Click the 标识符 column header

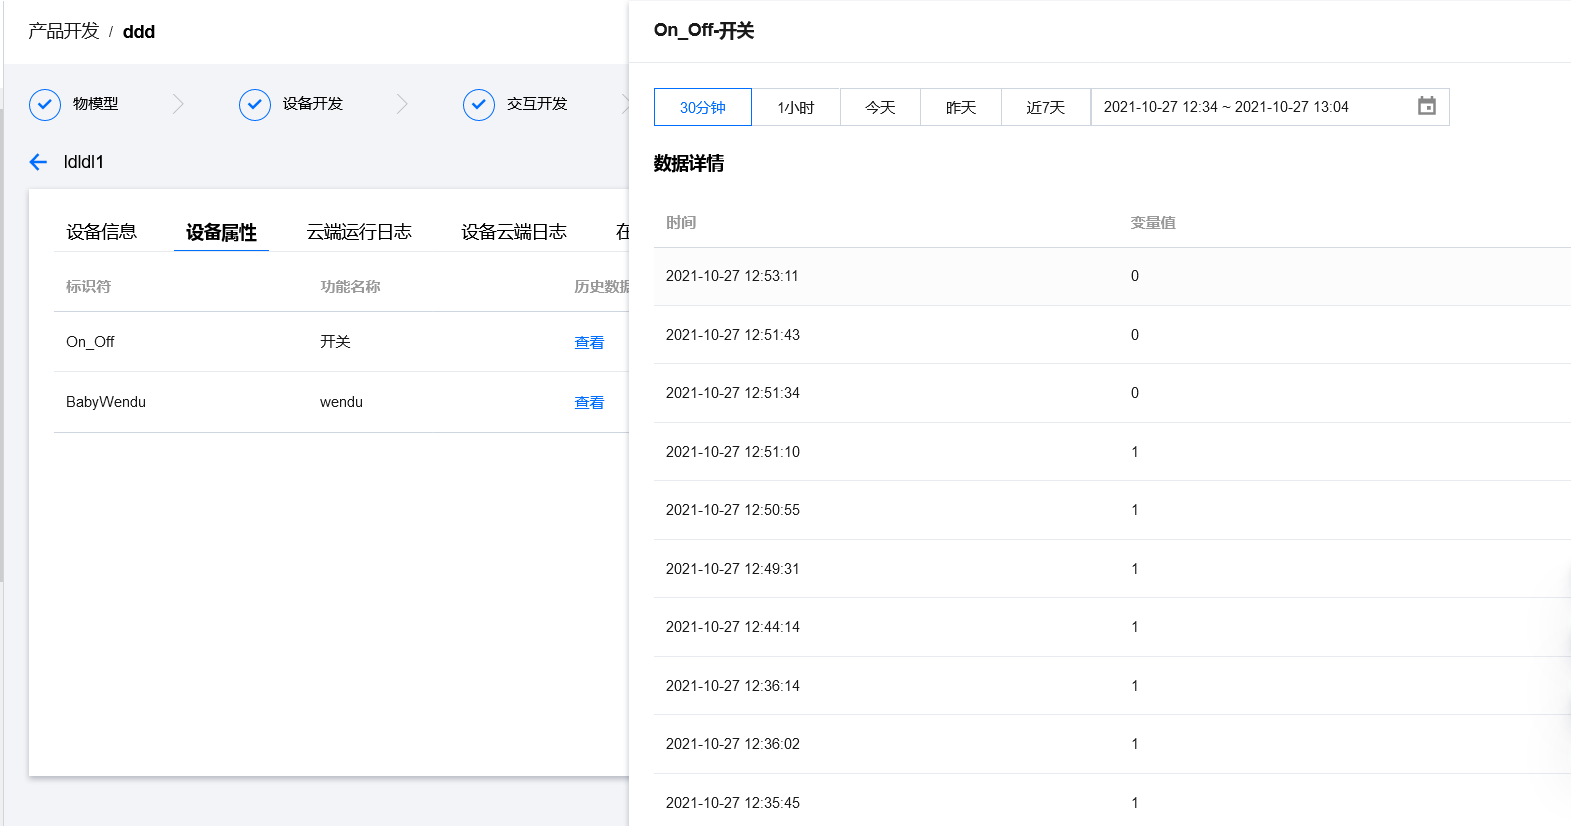coord(88,287)
